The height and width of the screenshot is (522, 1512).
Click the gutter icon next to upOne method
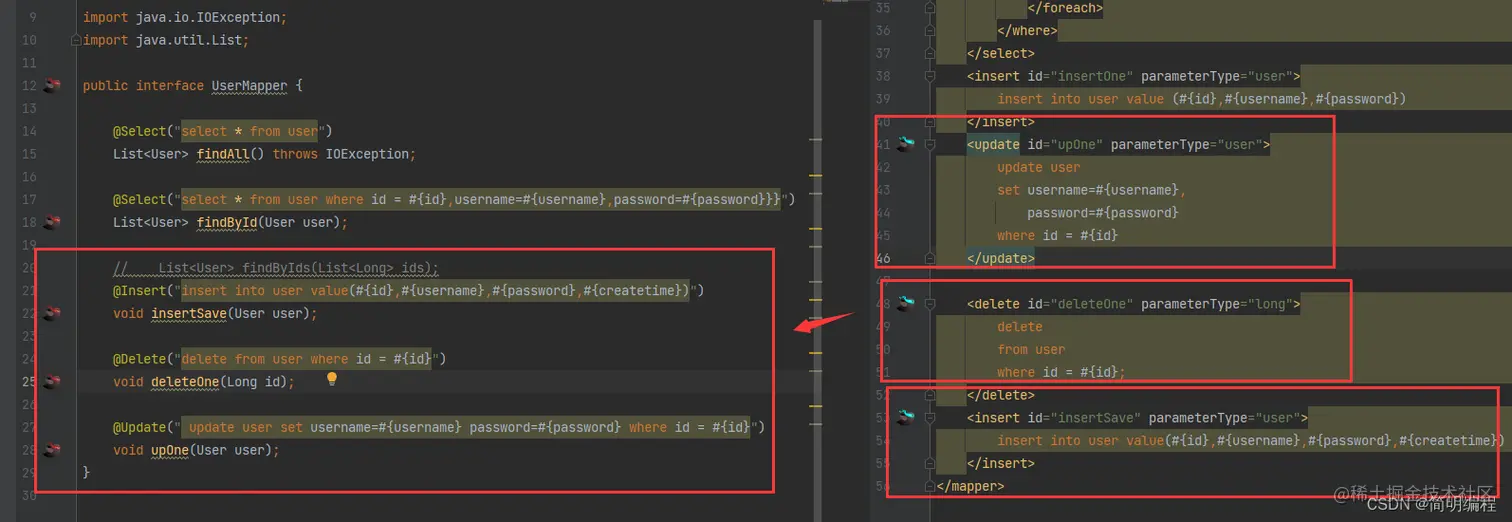tap(52, 450)
